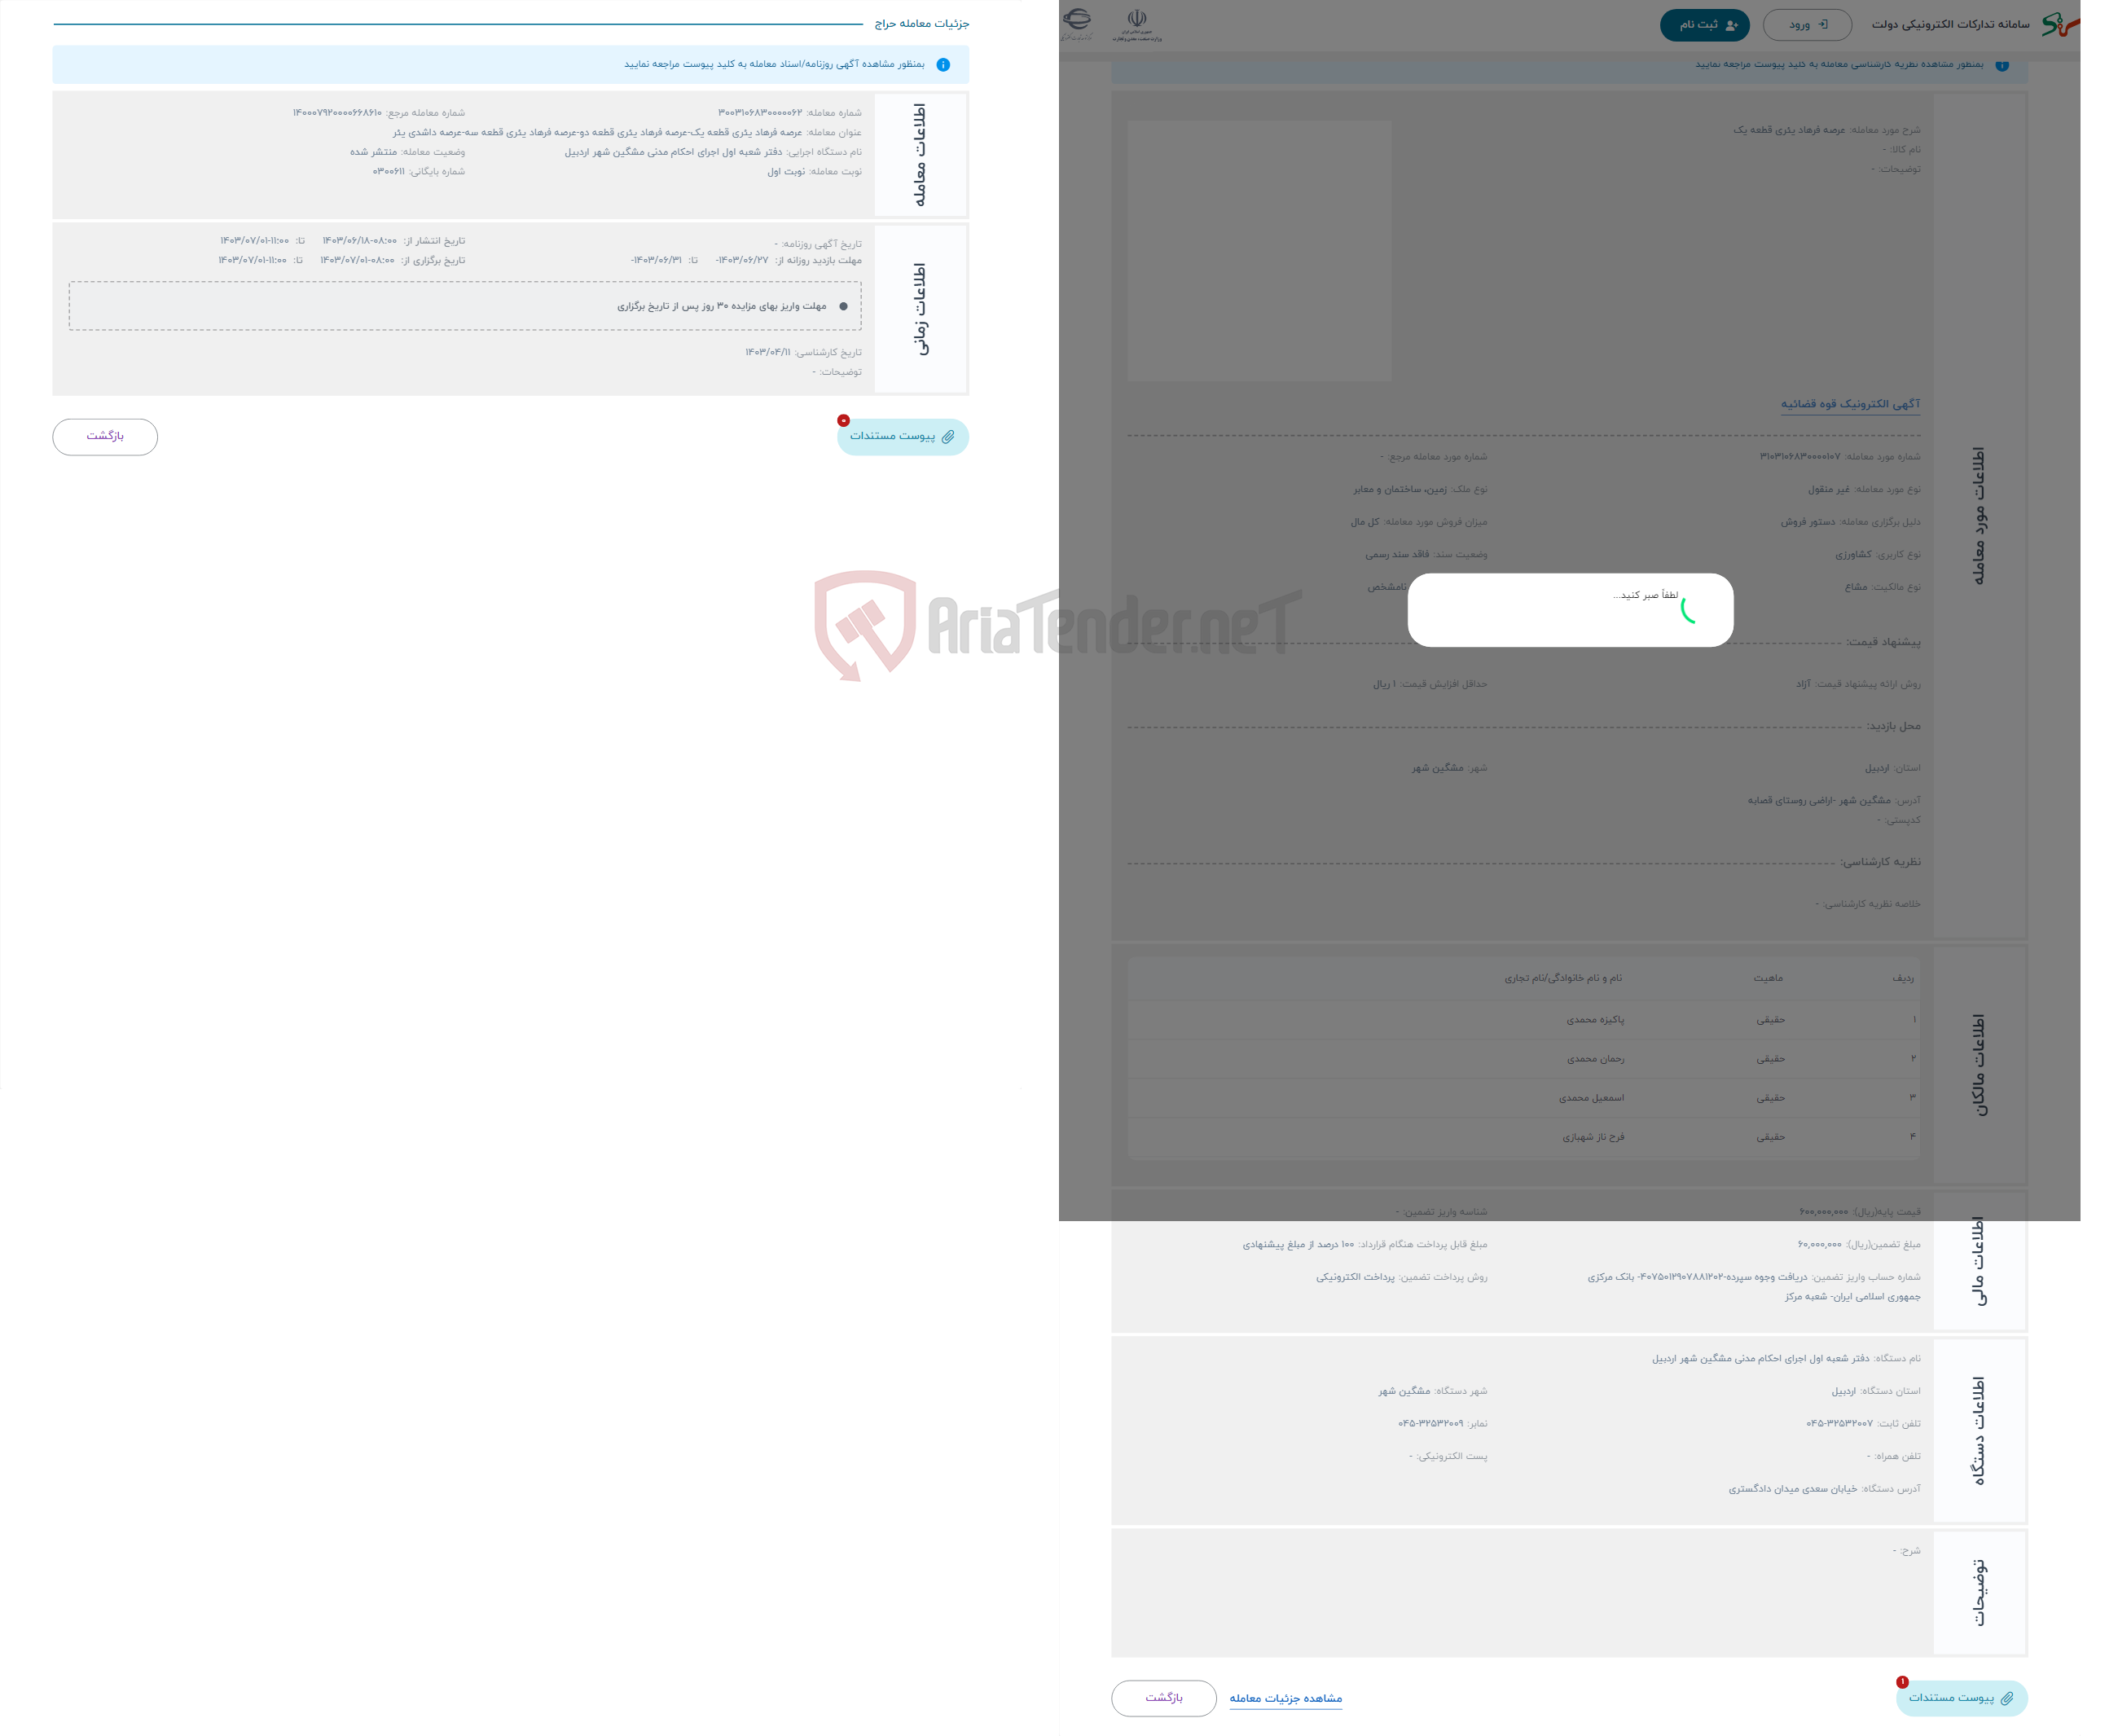Click سامانه تدارکات الکترونیکی دولت title
This screenshot has height=1736, width=2118.
[1950, 25]
